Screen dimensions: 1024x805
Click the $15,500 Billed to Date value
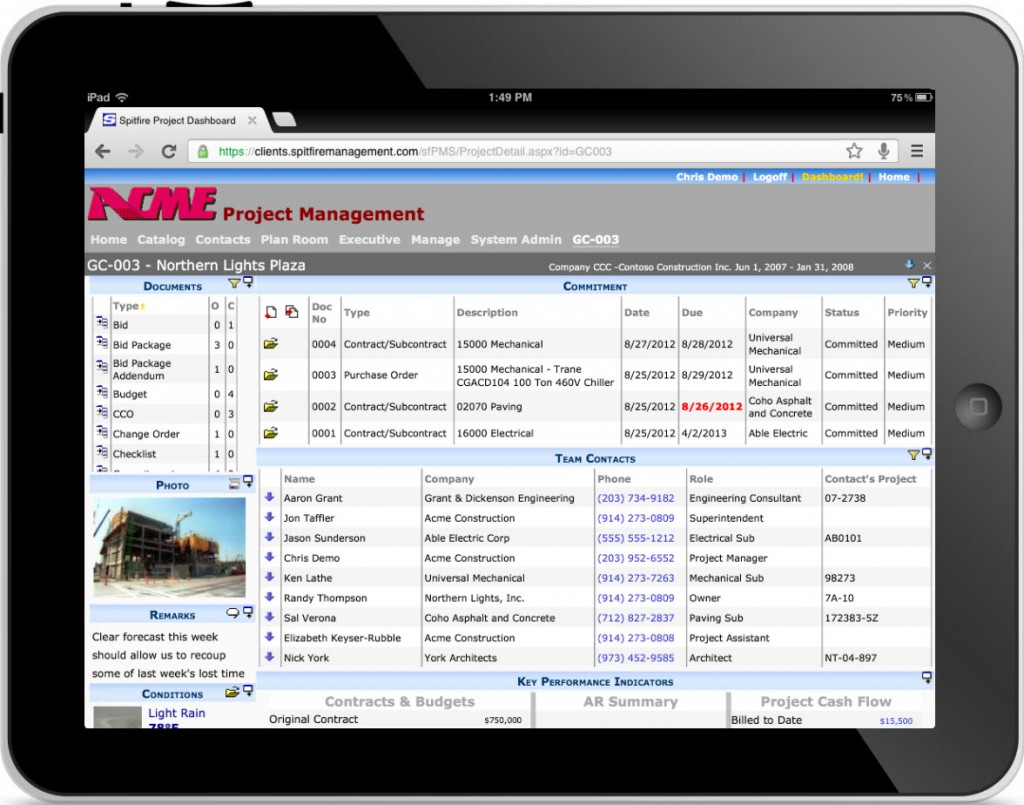tap(896, 721)
